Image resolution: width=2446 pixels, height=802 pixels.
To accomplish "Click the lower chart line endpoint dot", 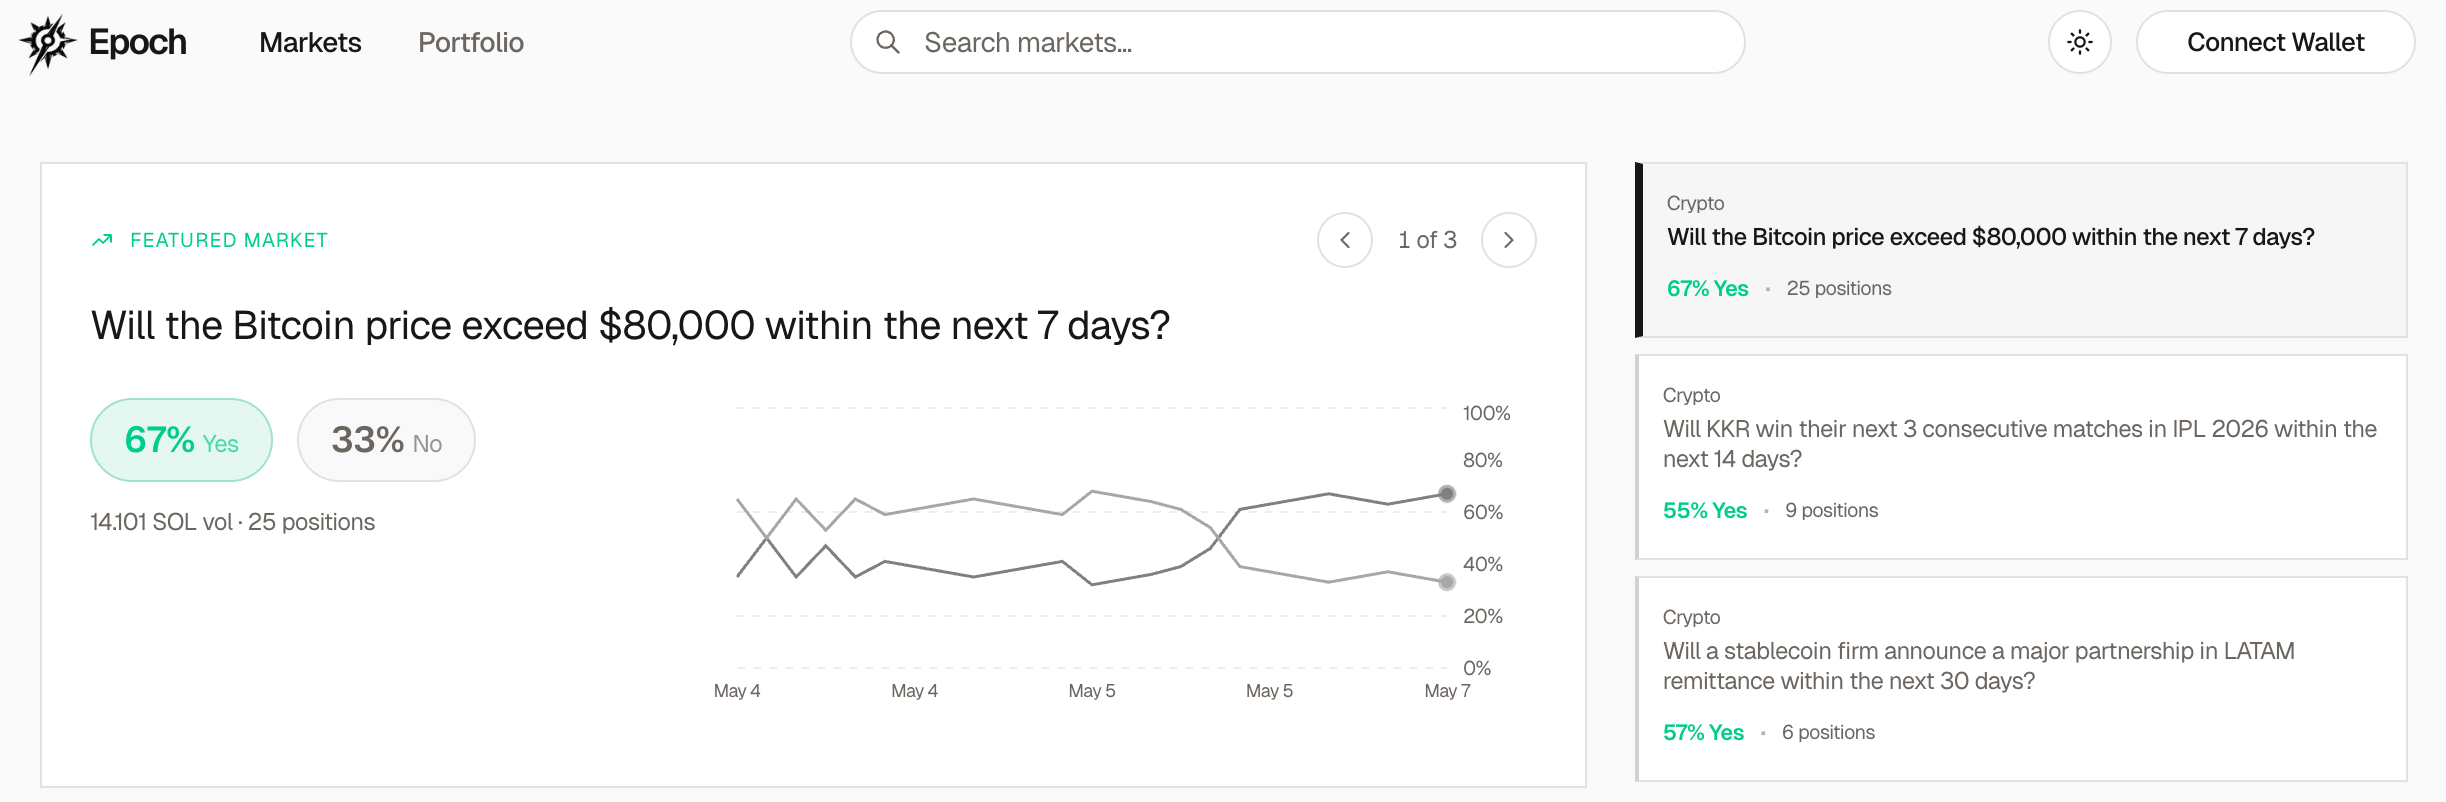I will [1446, 582].
